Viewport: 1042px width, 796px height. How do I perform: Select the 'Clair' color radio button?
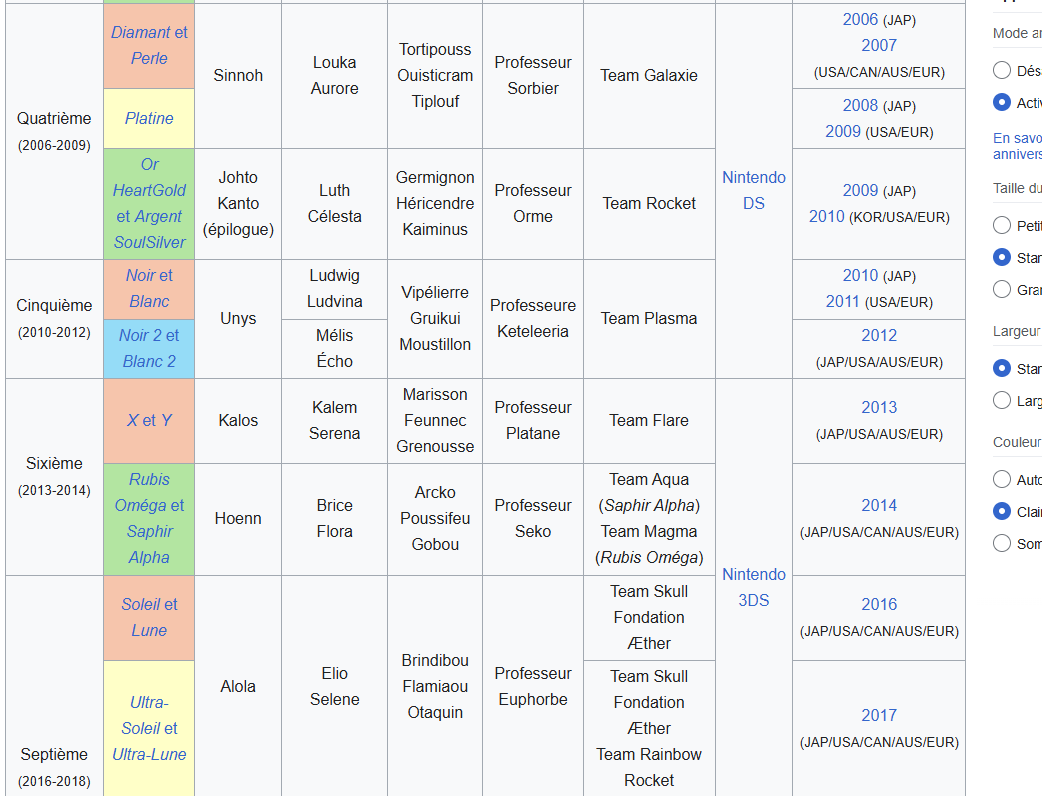coord(1001,511)
